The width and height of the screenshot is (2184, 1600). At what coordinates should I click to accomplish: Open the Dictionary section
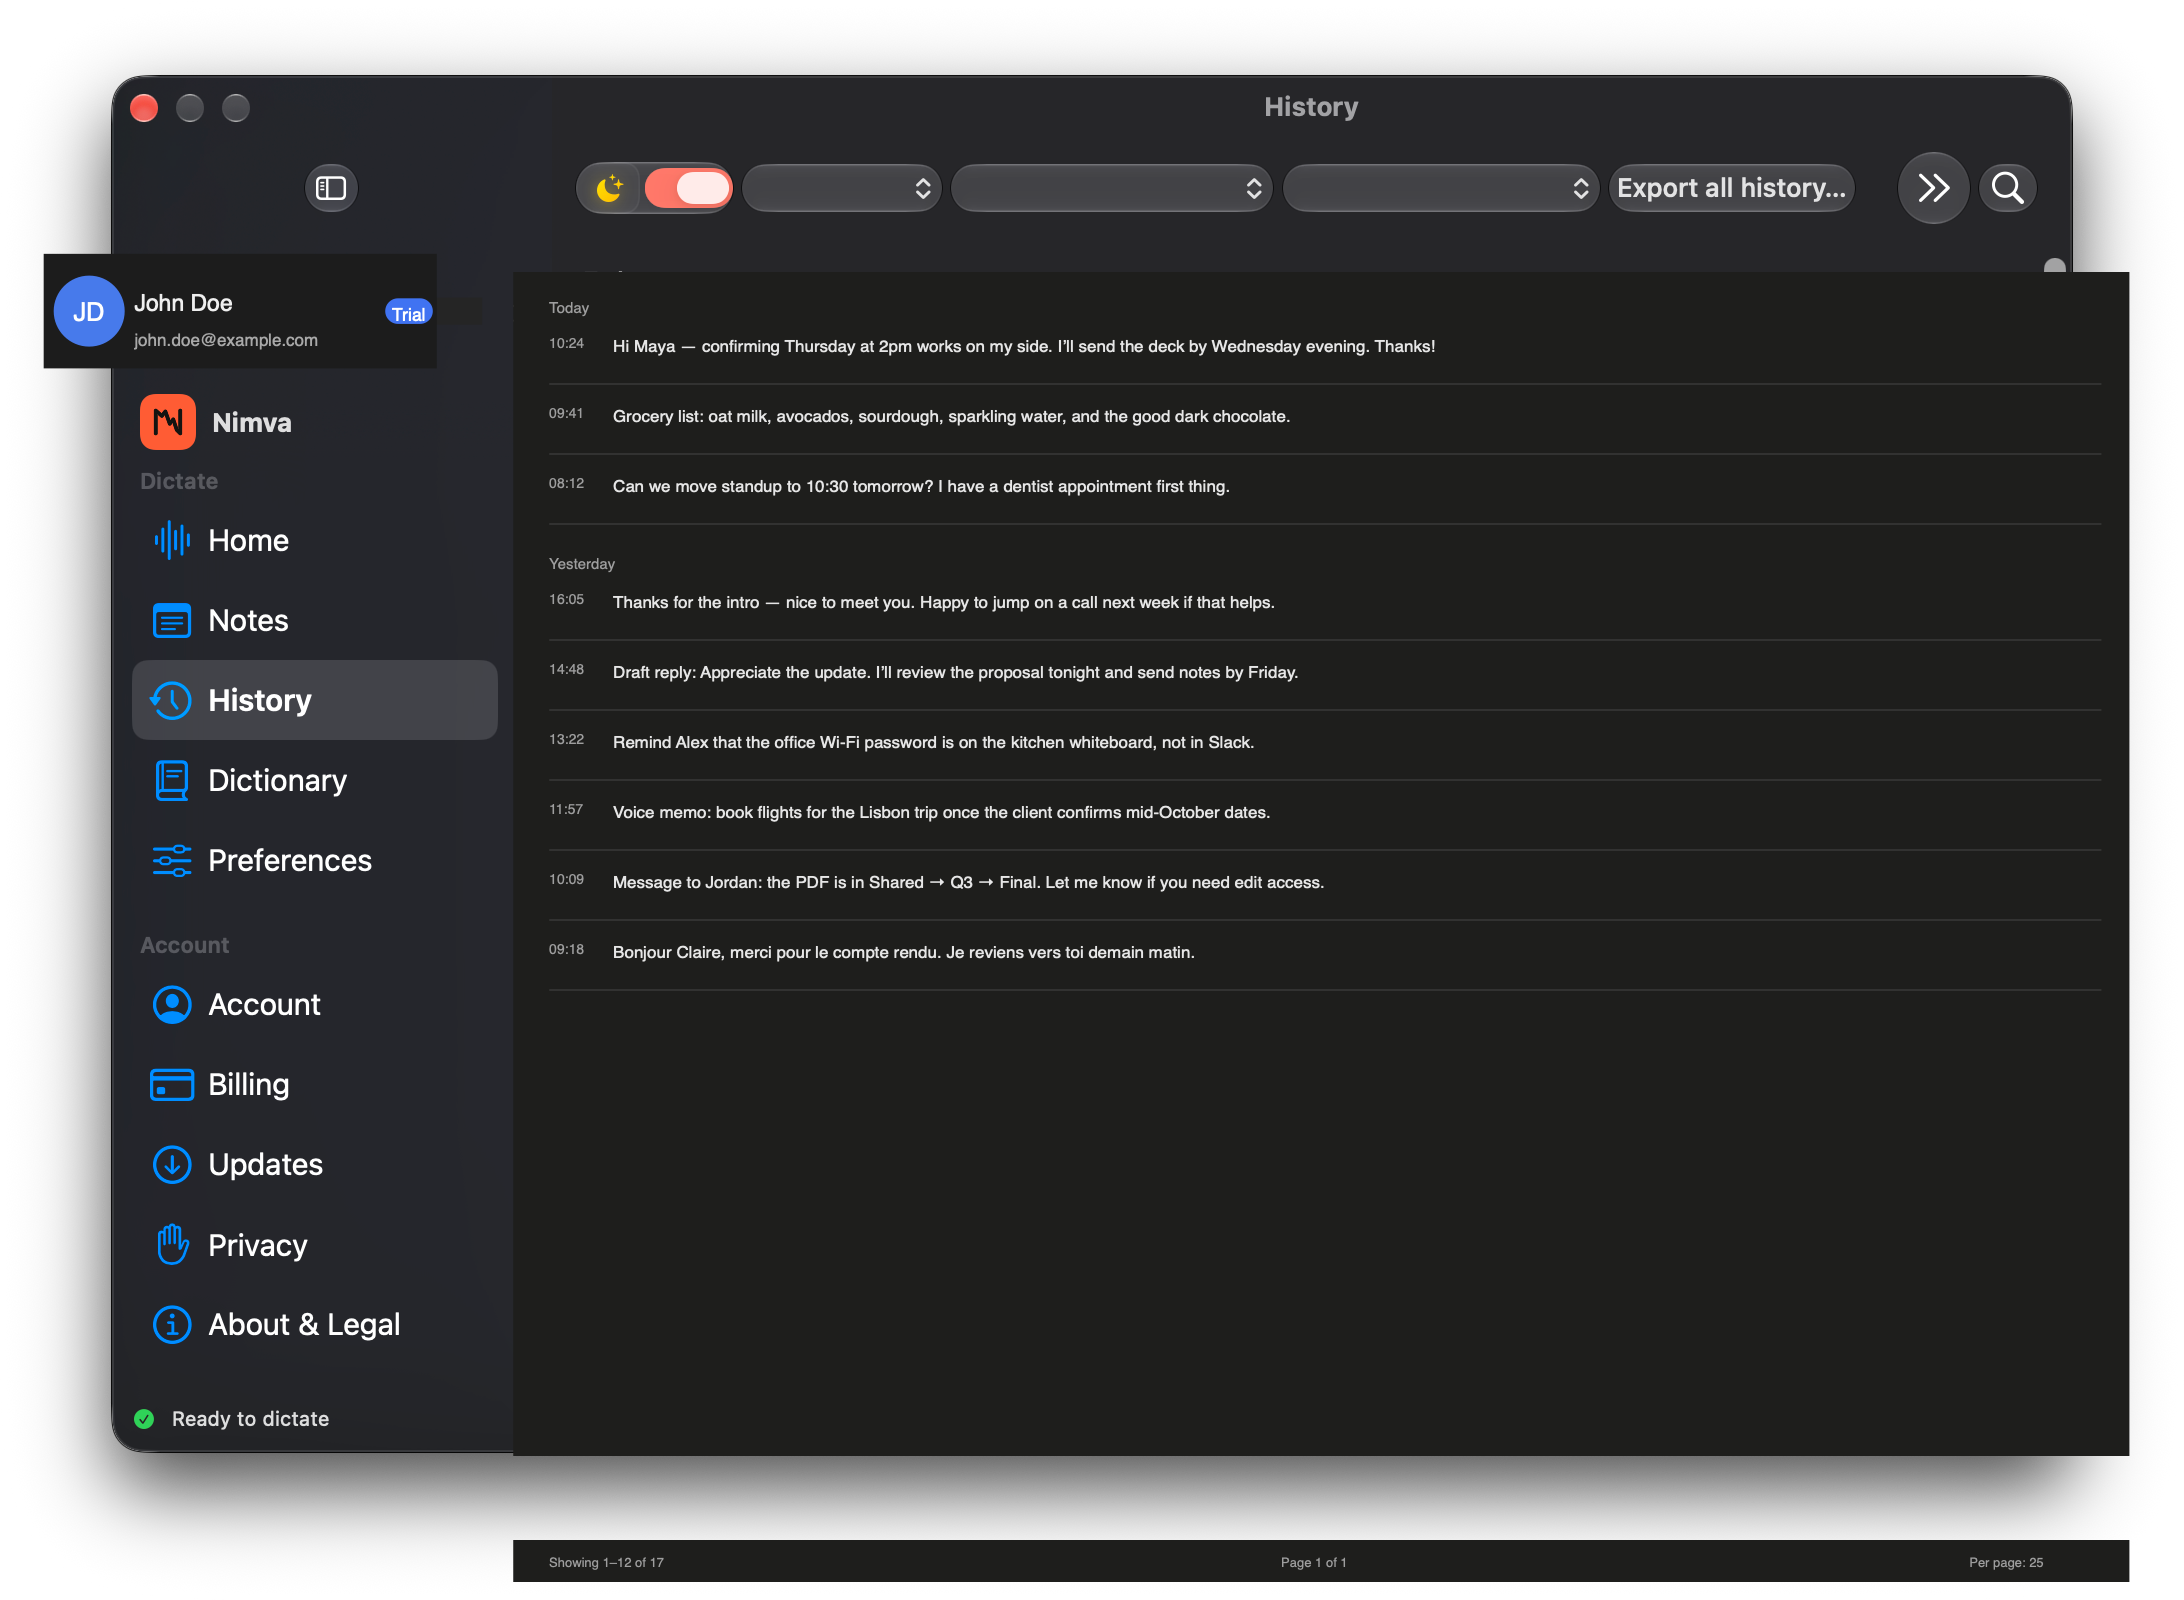[315, 780]
